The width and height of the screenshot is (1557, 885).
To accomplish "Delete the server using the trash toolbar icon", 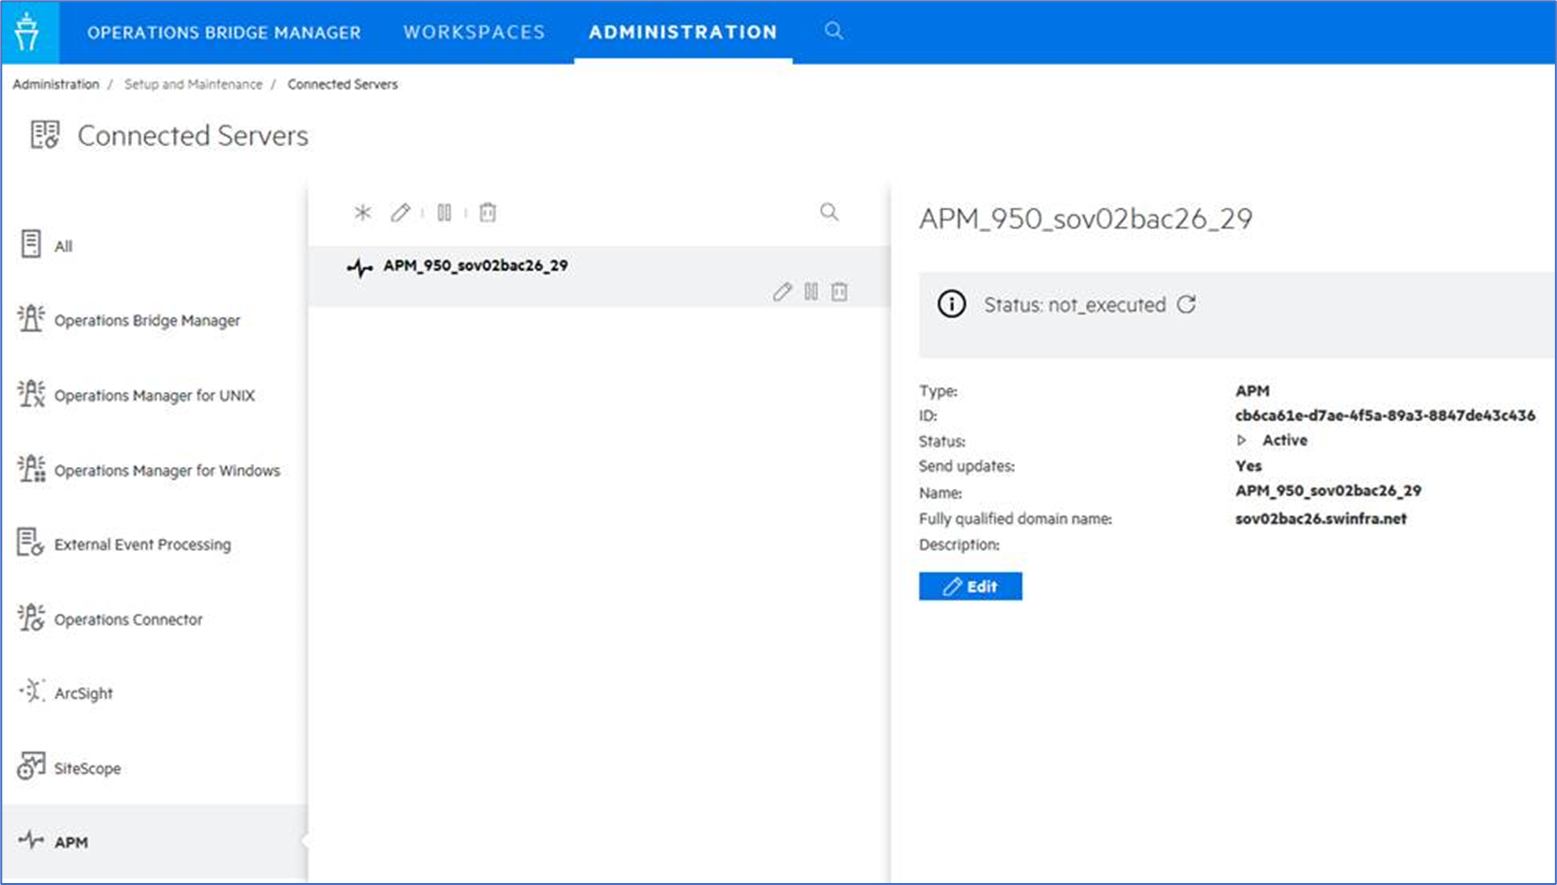I will [x=487, y=212].
